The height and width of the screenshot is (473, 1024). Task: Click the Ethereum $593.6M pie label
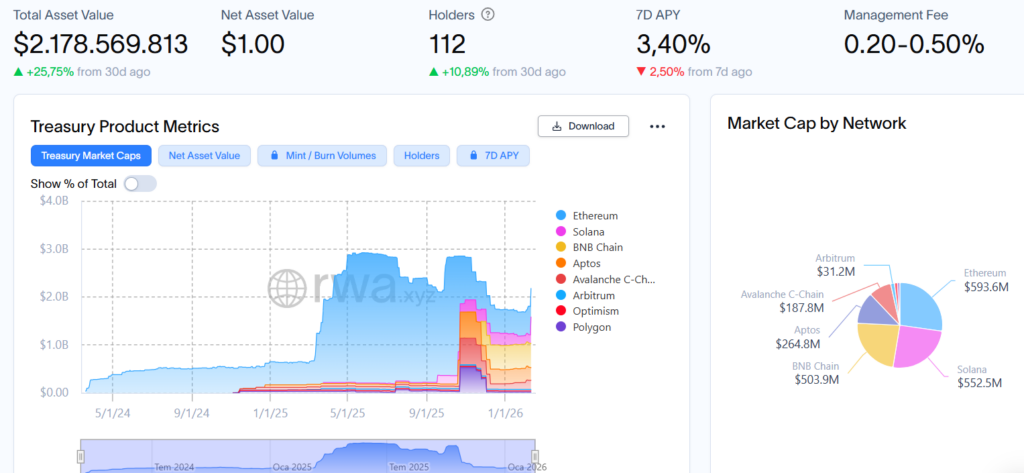click(987, 280)
